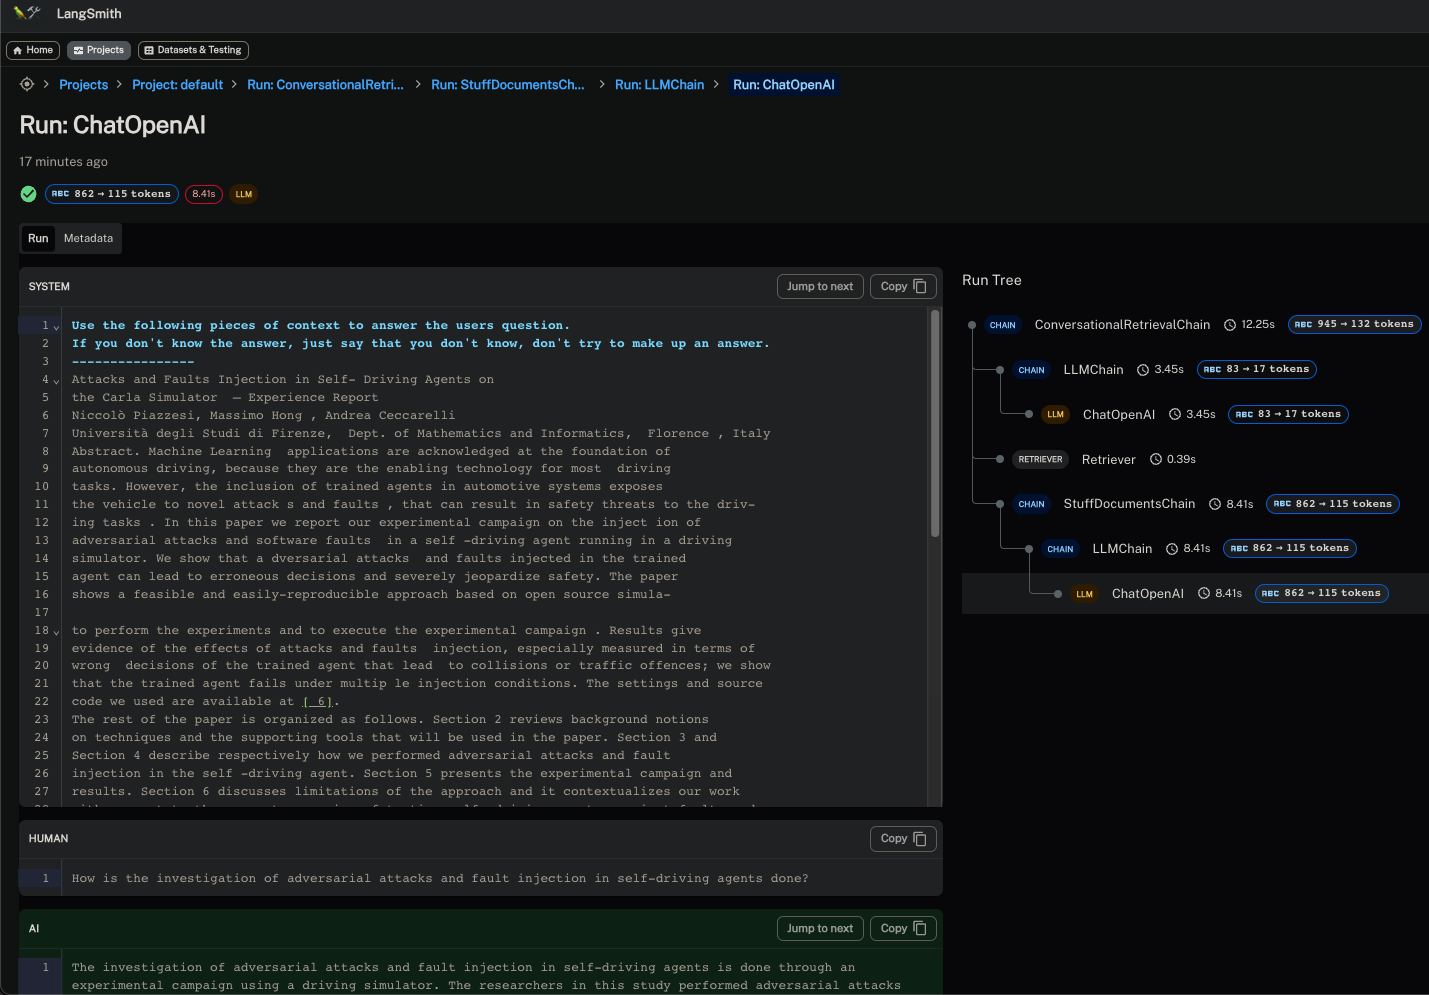This screenshot has width=1429, height=995.
Task: Select ChatOpenAI 8.41s tree node
Action: click(1148, 594)
